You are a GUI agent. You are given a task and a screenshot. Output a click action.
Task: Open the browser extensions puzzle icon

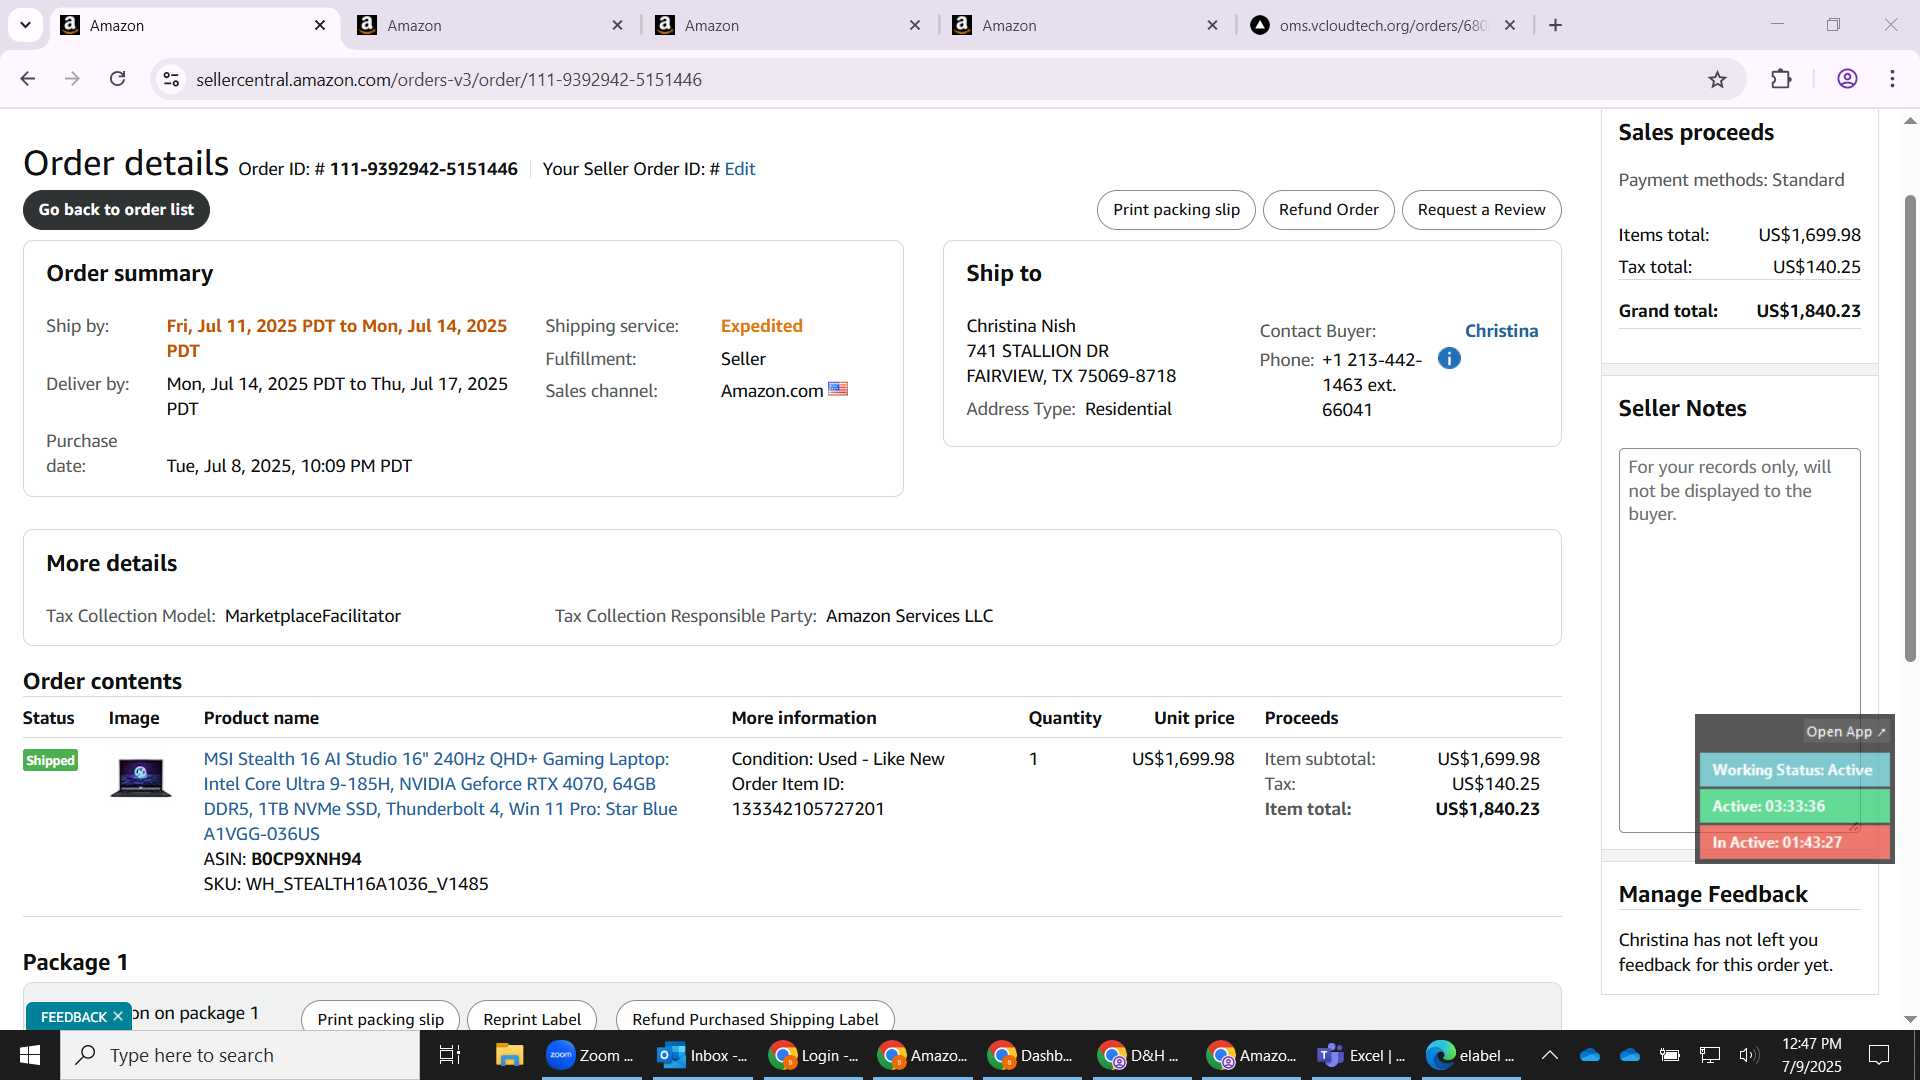(x=1781, y=79)
